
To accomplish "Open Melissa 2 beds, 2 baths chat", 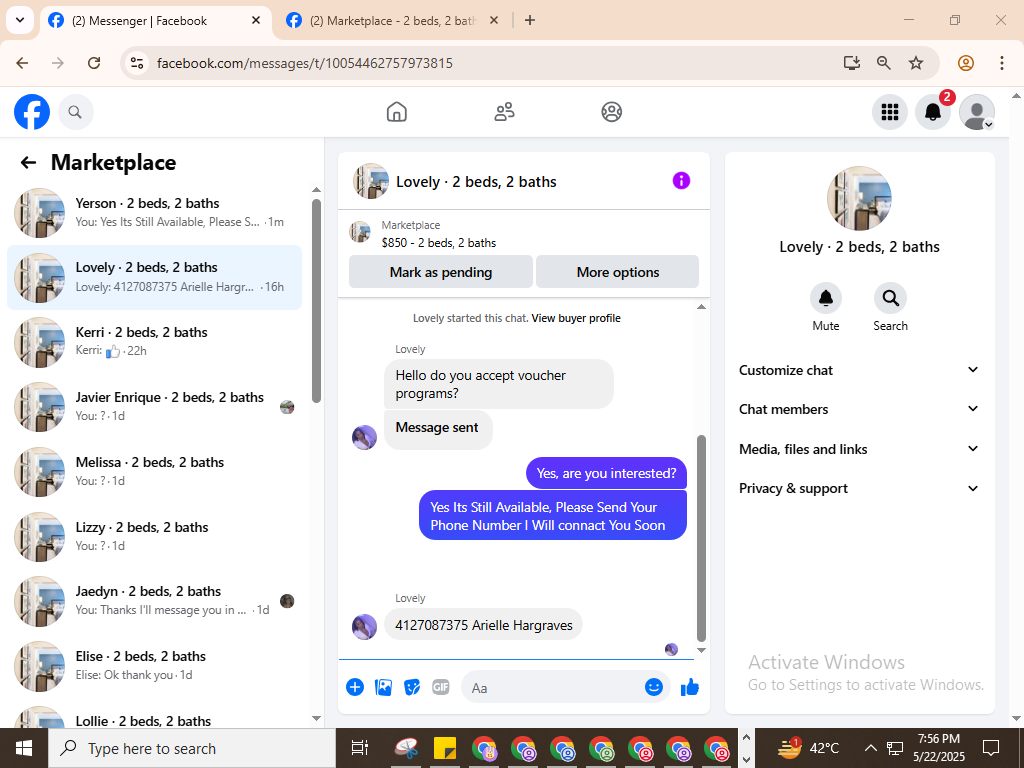I will click(x=155, y=472).
